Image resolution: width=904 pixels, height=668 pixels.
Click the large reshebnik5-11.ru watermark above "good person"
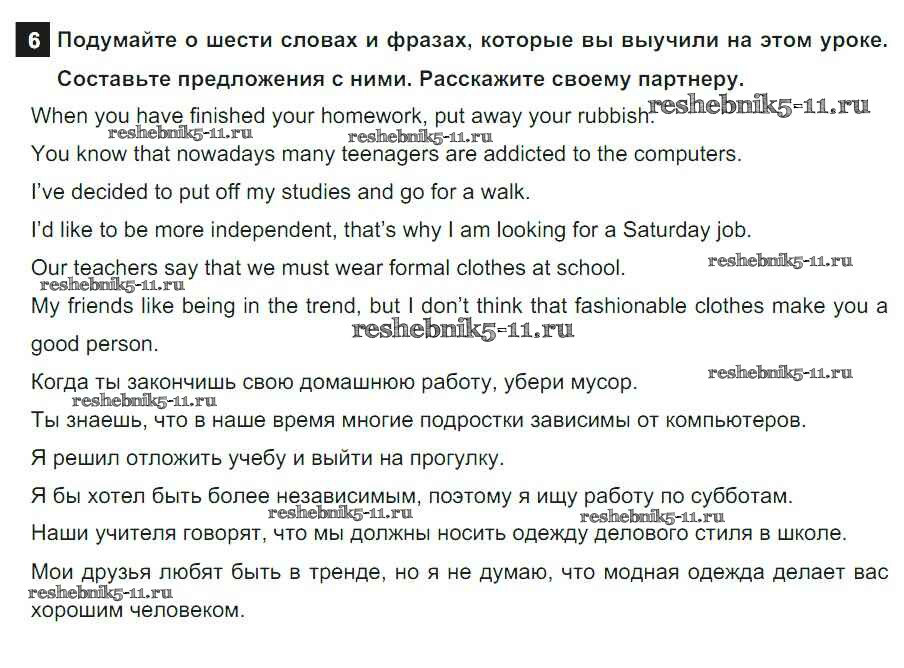(x=463, y=328)
